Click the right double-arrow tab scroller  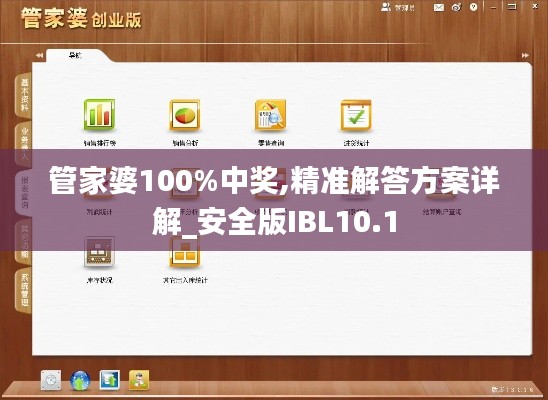[x=525, y=55]
